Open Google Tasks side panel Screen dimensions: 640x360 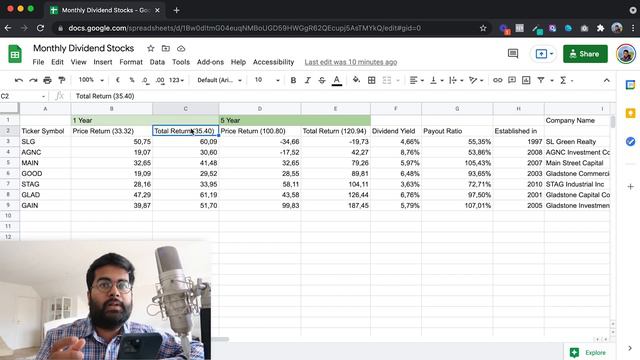pyautogui.click(x=630, y=141)
